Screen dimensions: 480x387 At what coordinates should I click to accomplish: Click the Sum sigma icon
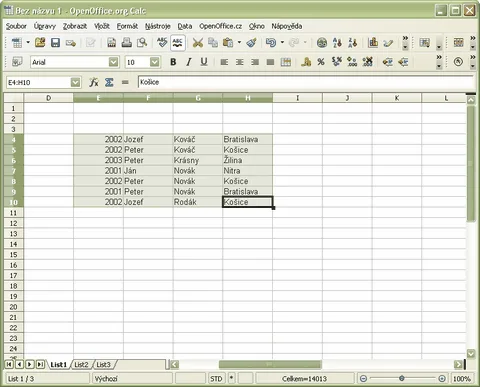pyautogui.click(x=109, y=82)
